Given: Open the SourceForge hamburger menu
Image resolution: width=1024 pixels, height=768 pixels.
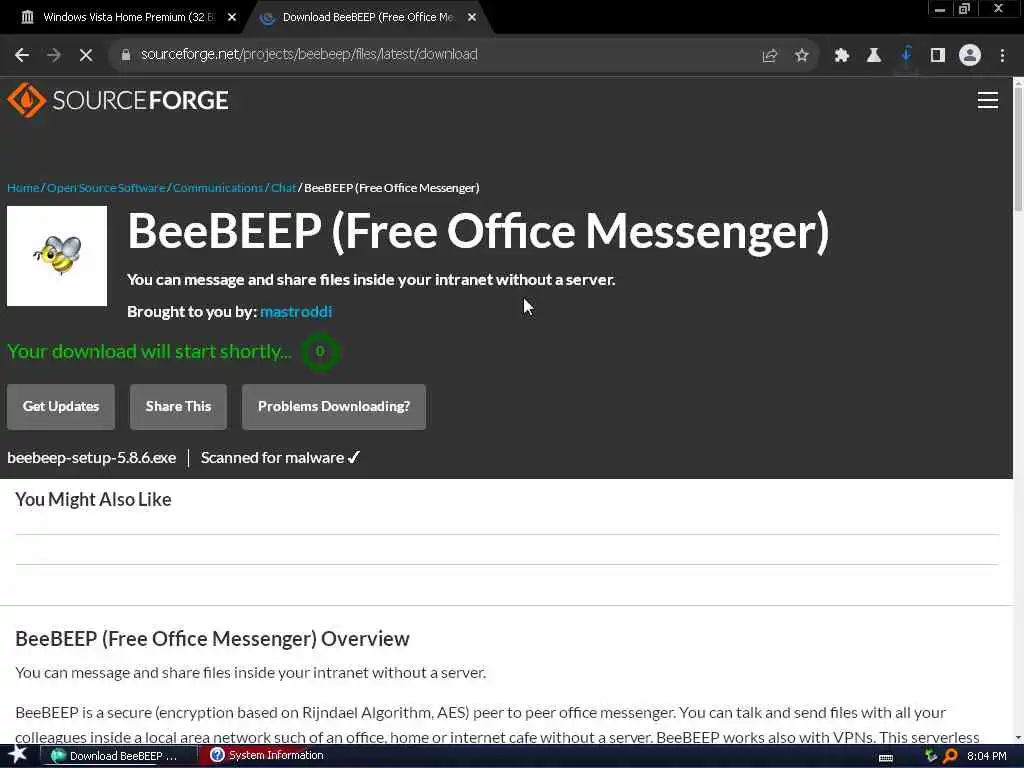Looking at the screenshot, I should (x=987, y=100).
